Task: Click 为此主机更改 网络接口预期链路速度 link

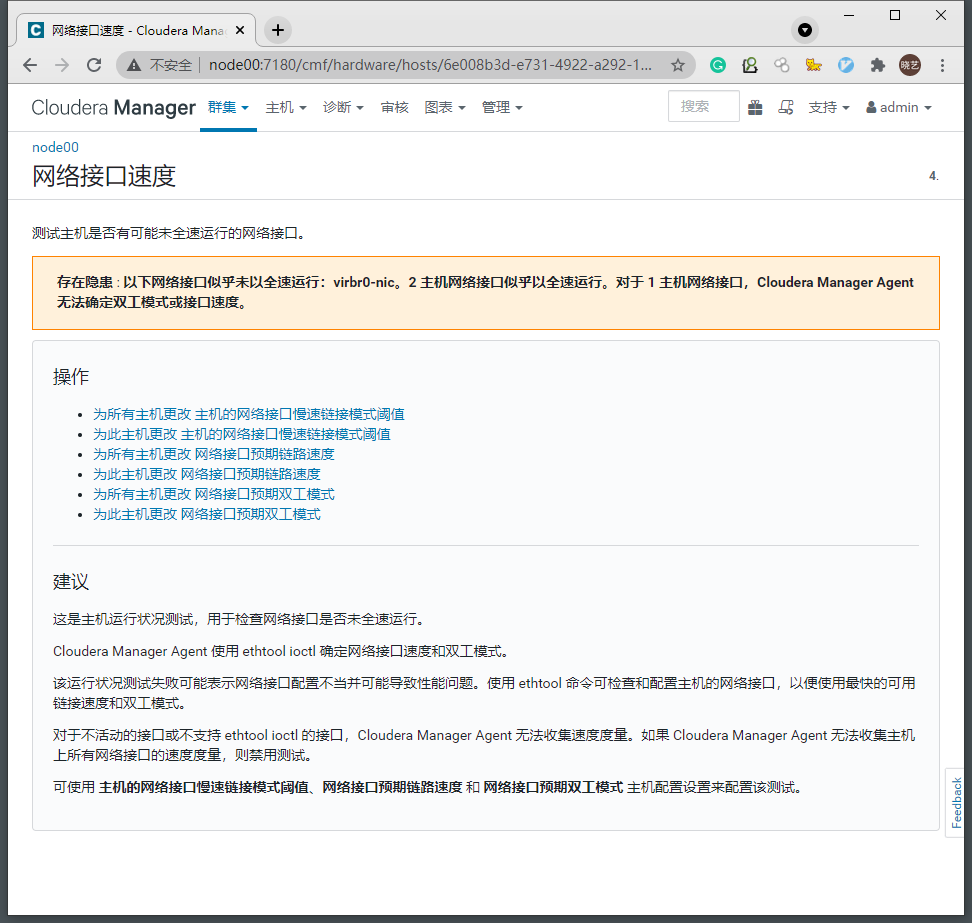Action: (x=207, y=474)
